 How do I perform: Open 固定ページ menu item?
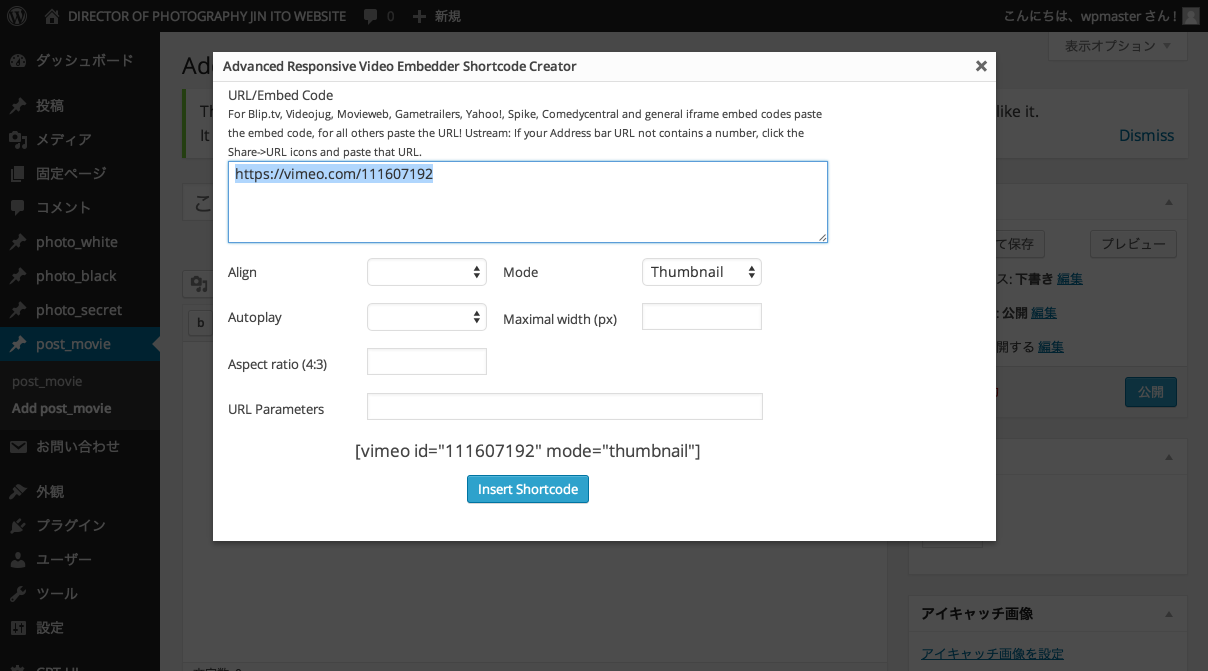(71, 173)
